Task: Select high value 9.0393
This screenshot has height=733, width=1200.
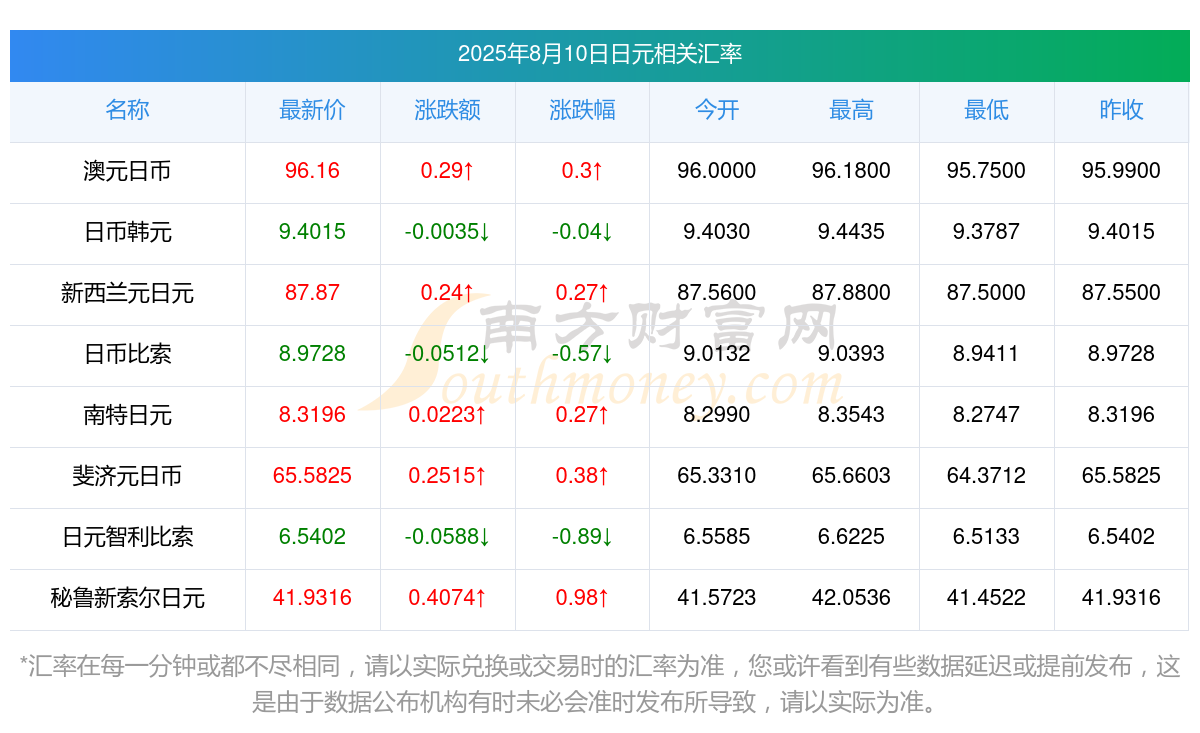Action: point(851,354)
